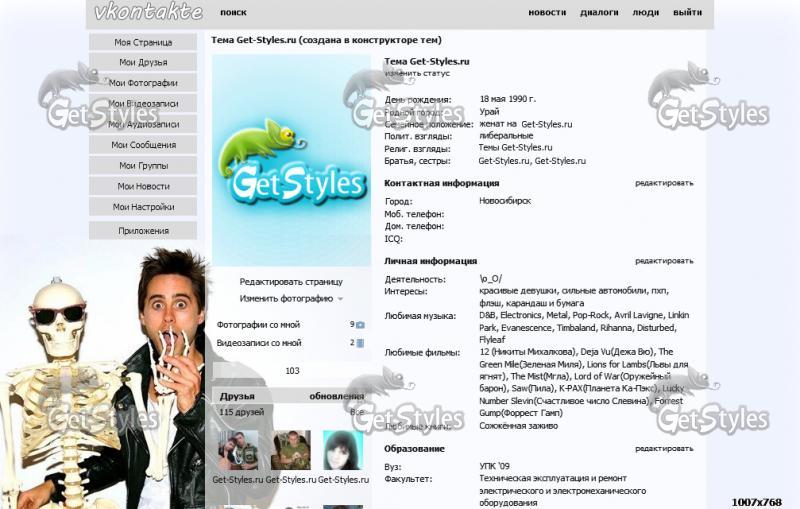The width and height of the screenshot is (800, 509).
Task: Click camera icon next to photo count
Action: [x=360, y=325]
